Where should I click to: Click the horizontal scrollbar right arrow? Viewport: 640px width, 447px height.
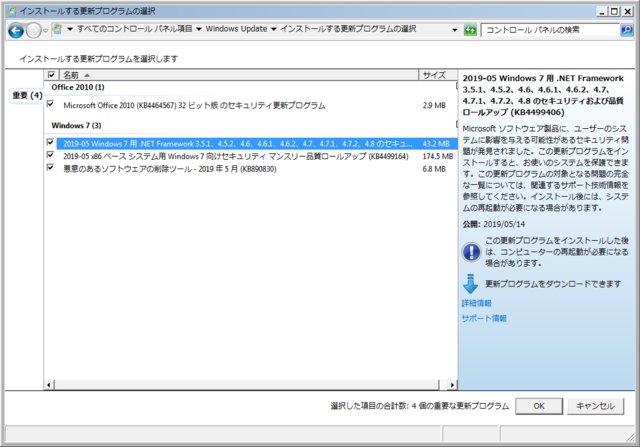click(452, 385)
